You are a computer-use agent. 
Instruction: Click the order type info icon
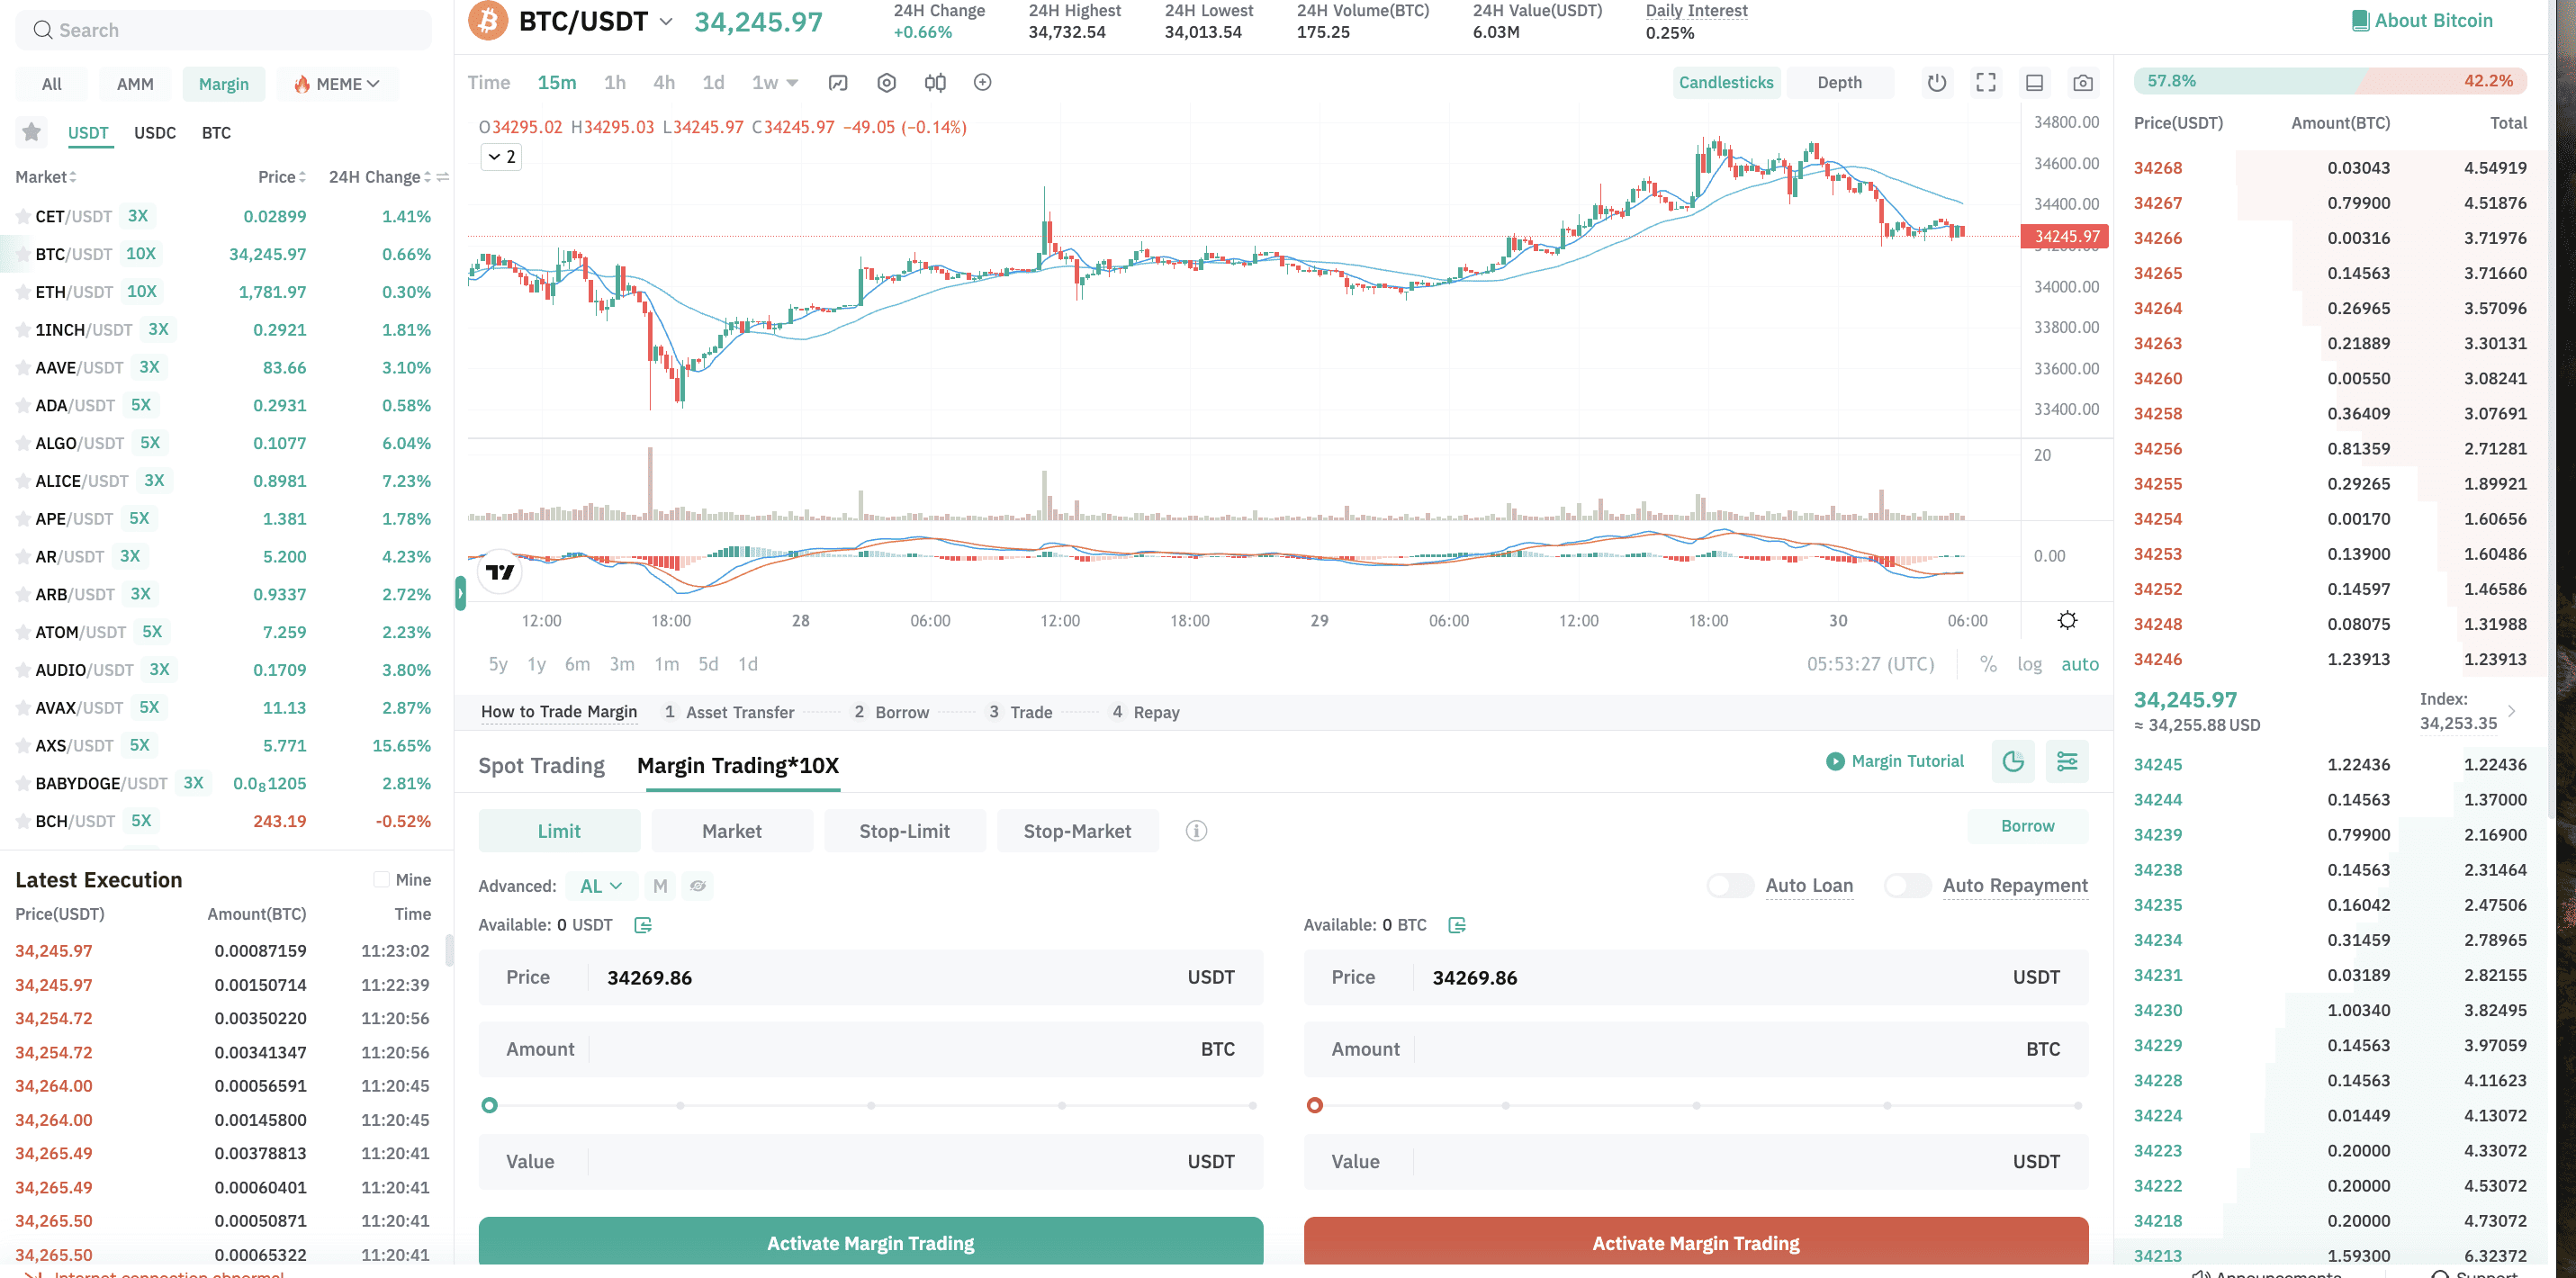pos(1196,831)
